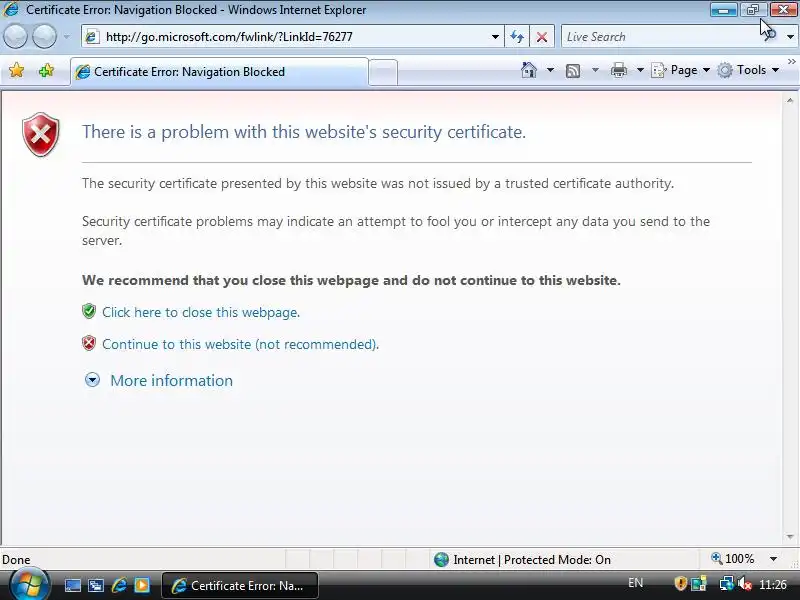Show more toolbar items chevron
The height and width of the screenshot is (600, 800).
pos(791,61)
